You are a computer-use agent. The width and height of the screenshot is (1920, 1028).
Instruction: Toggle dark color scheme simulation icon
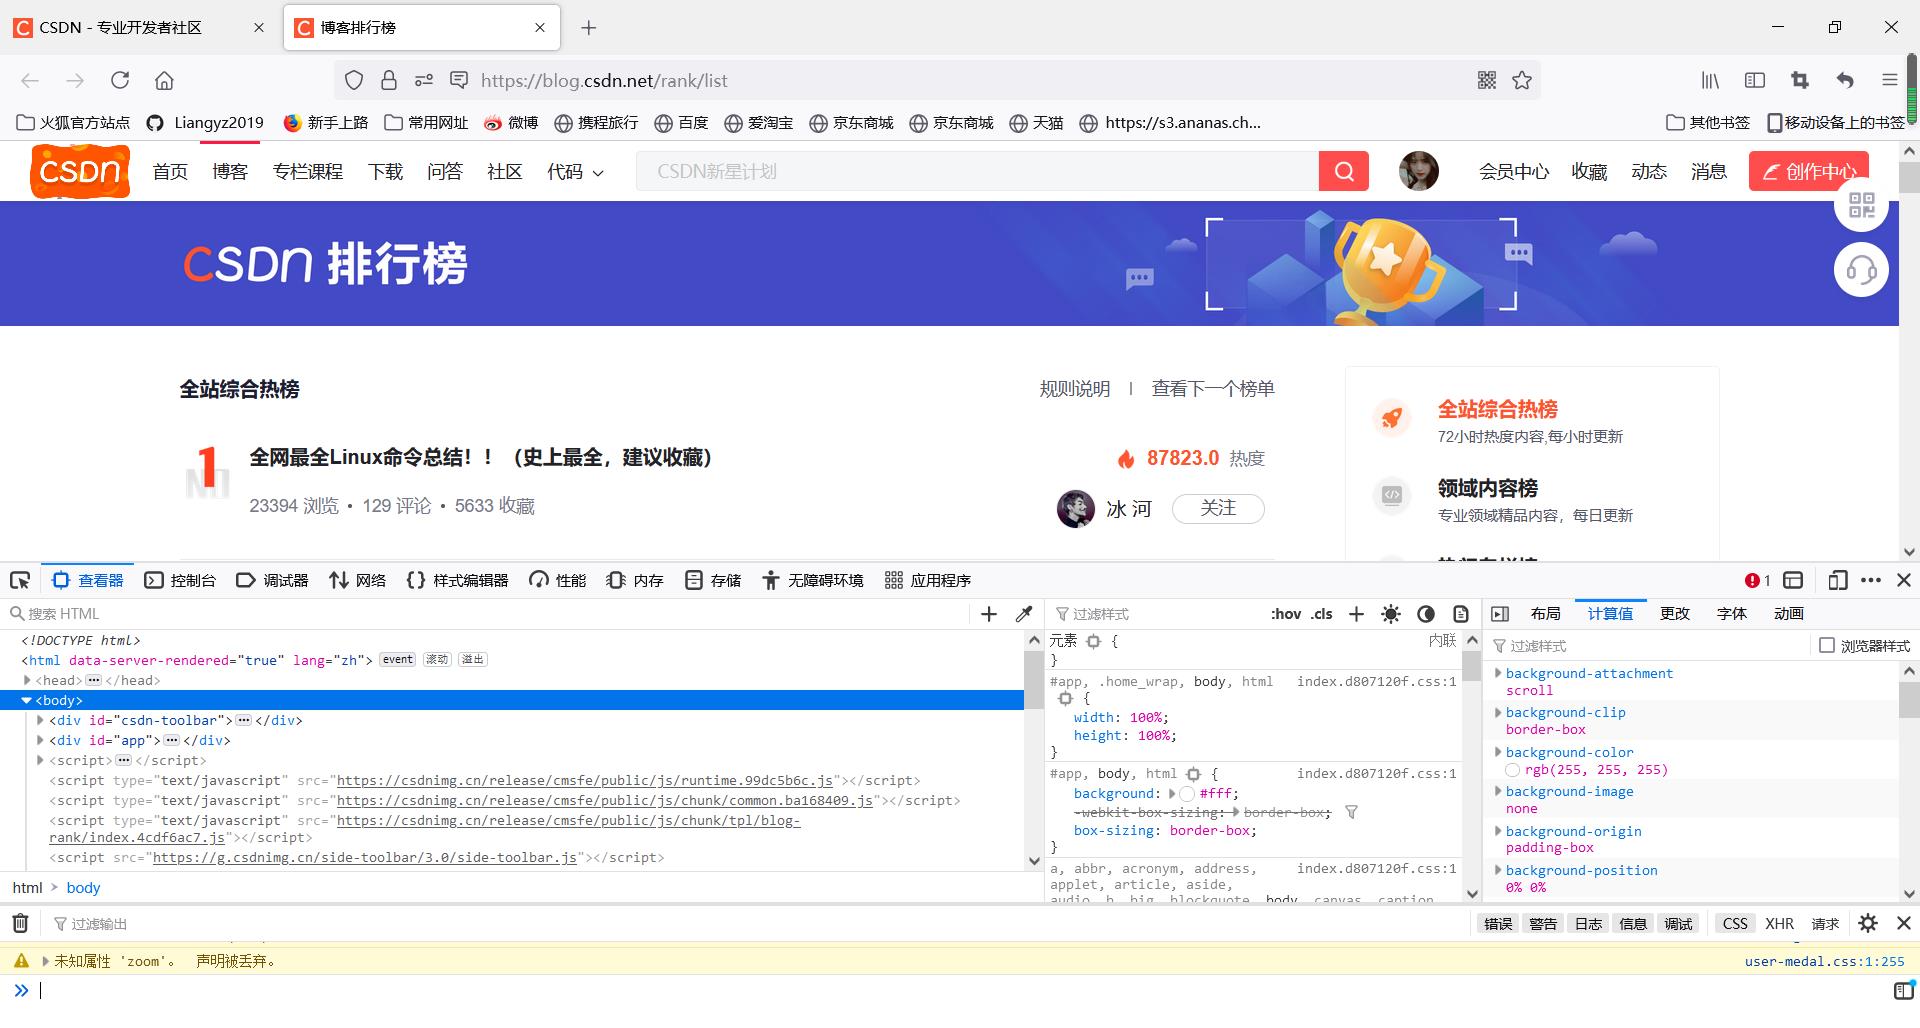pyautogui.click(x=1426, y=614)
